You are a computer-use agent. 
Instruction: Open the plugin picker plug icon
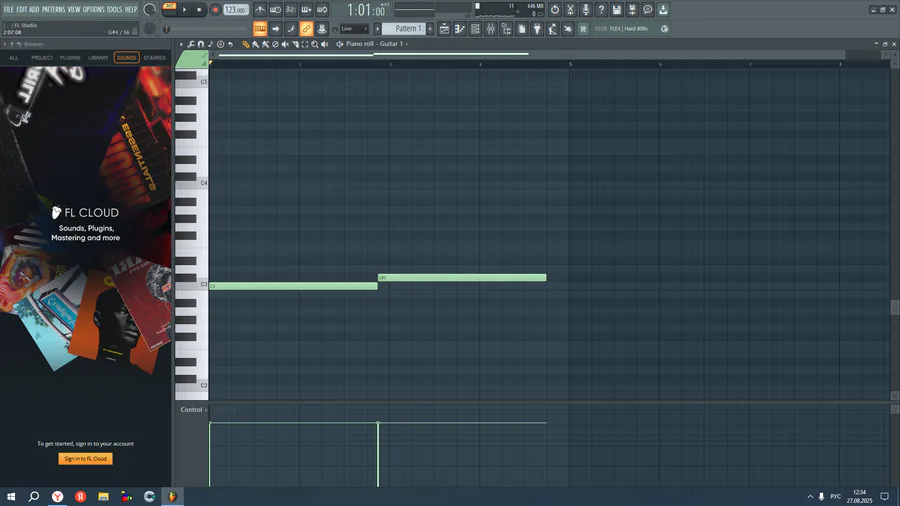pyautogui.click(x=537, y=29)
